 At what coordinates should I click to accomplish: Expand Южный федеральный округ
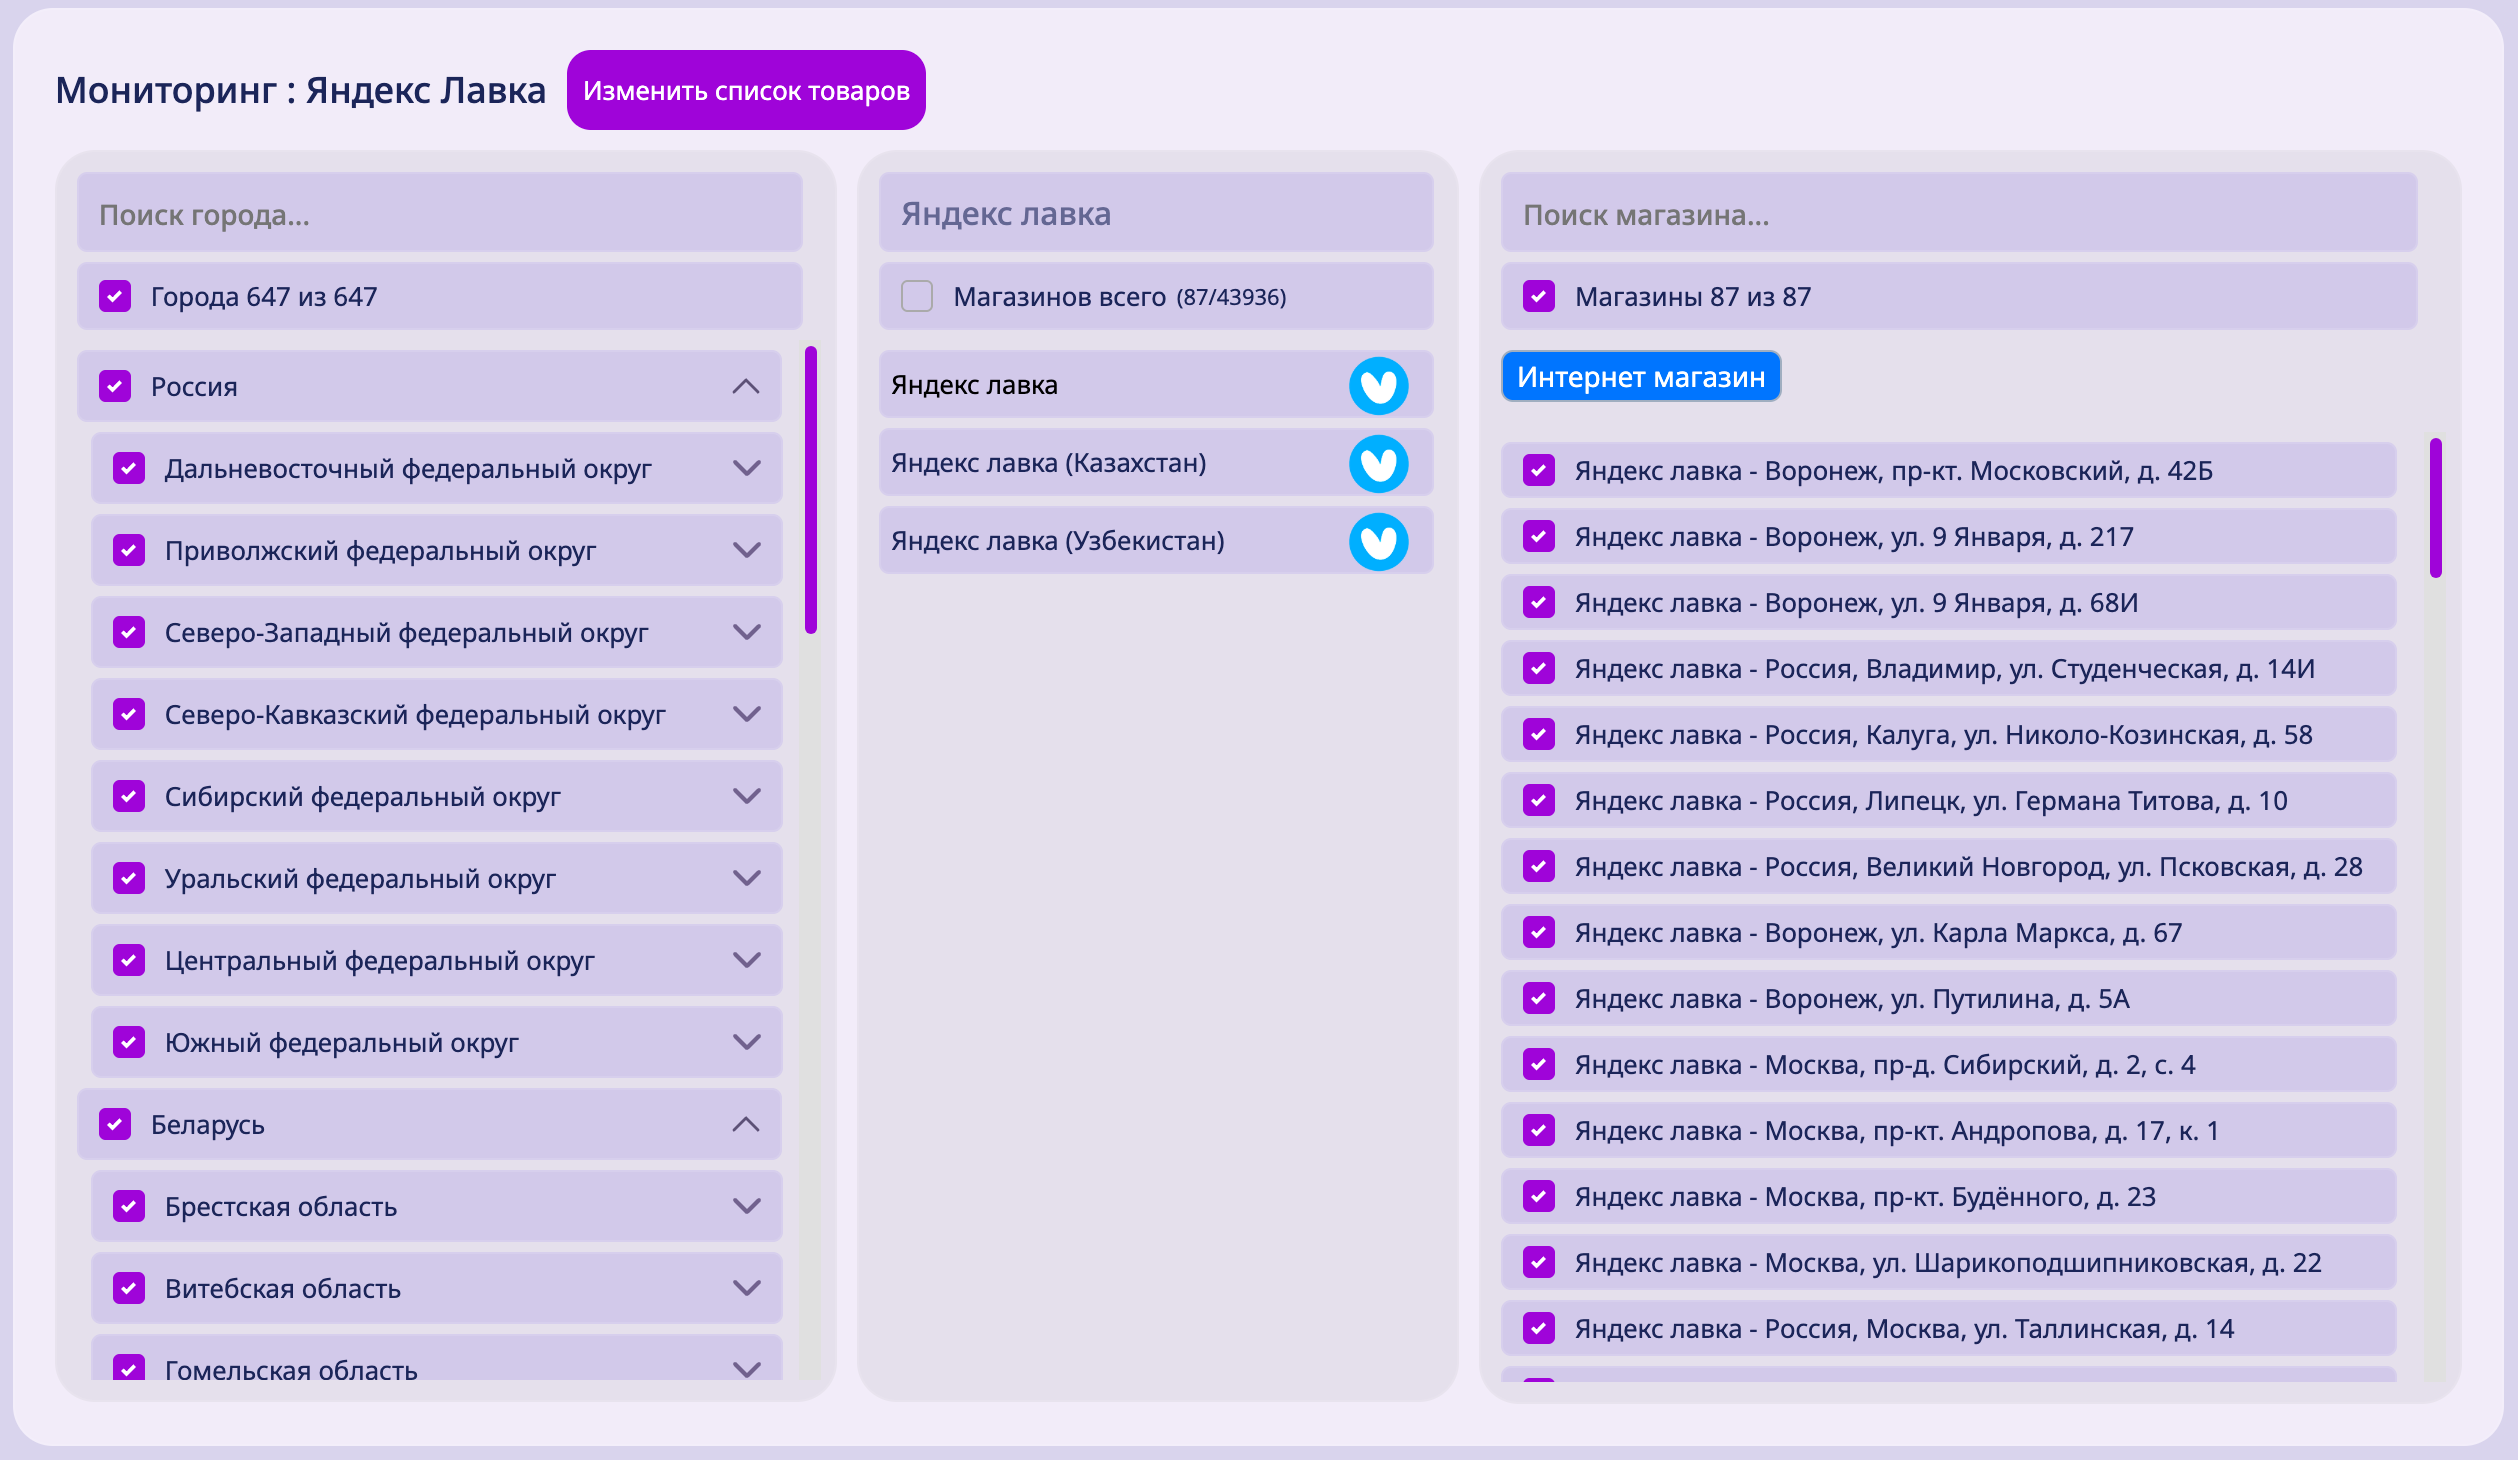[746, 1042]
